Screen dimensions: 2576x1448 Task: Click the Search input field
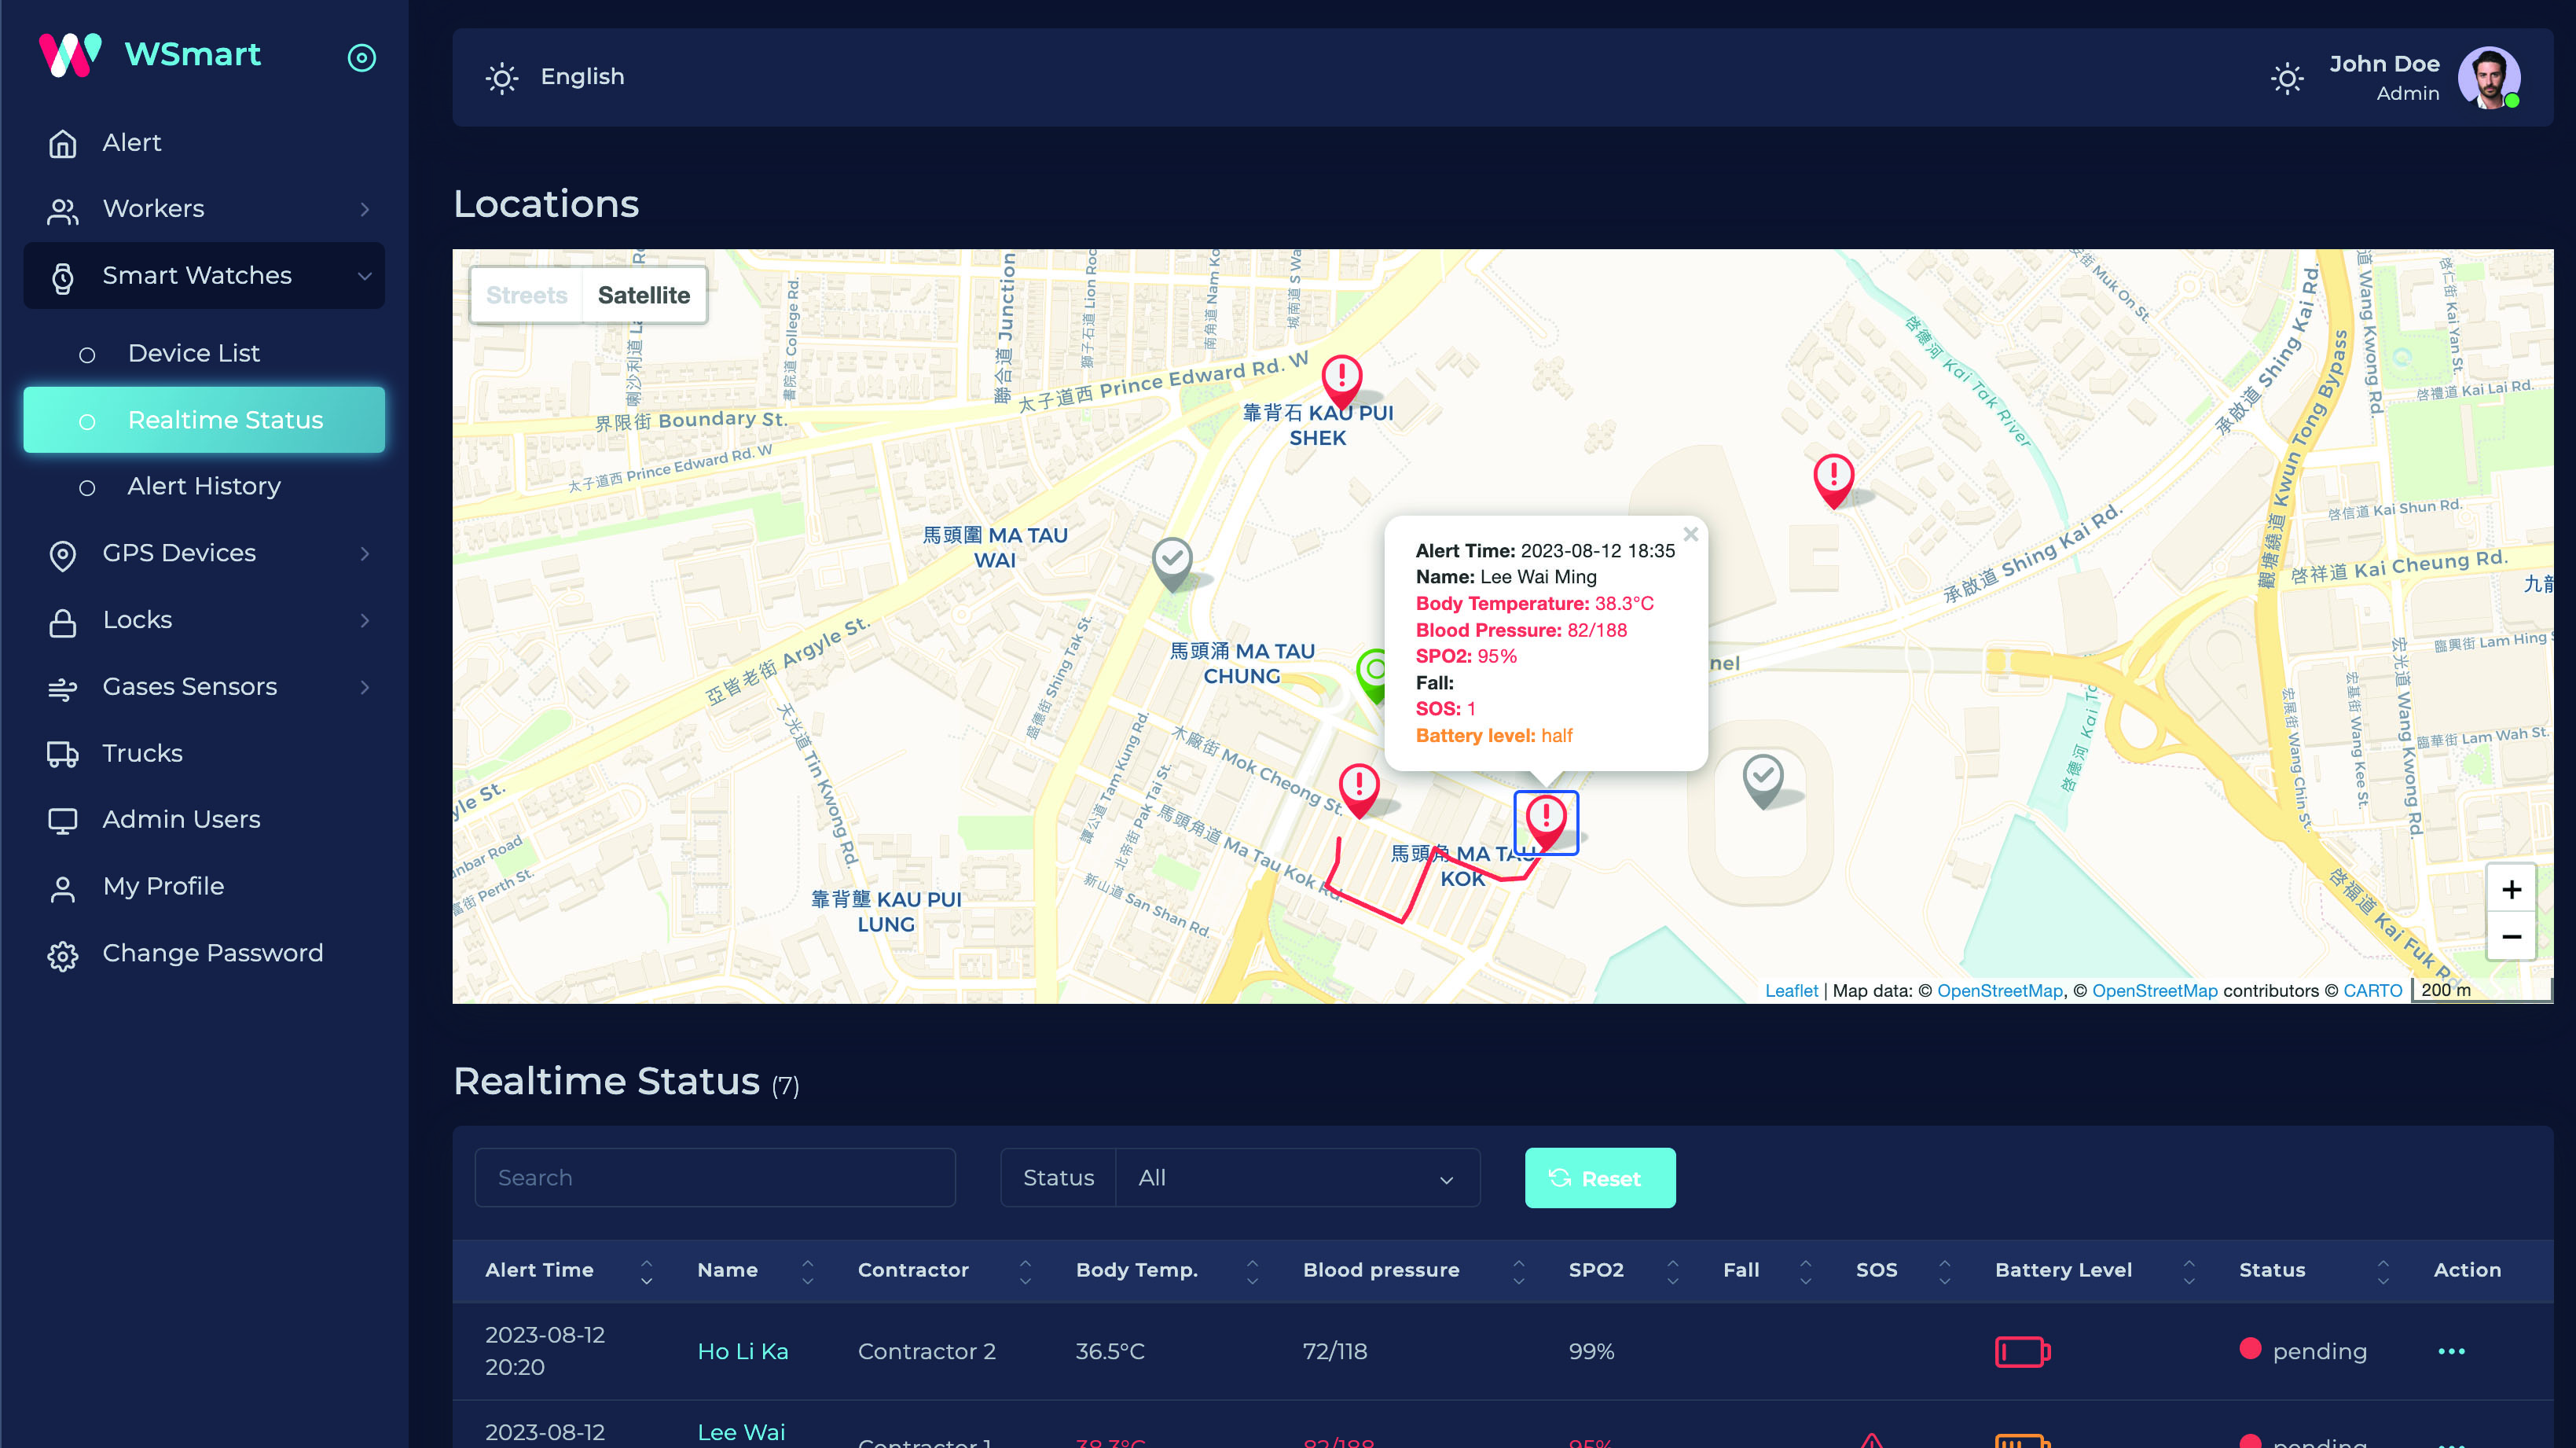[x=715, y=1178]
